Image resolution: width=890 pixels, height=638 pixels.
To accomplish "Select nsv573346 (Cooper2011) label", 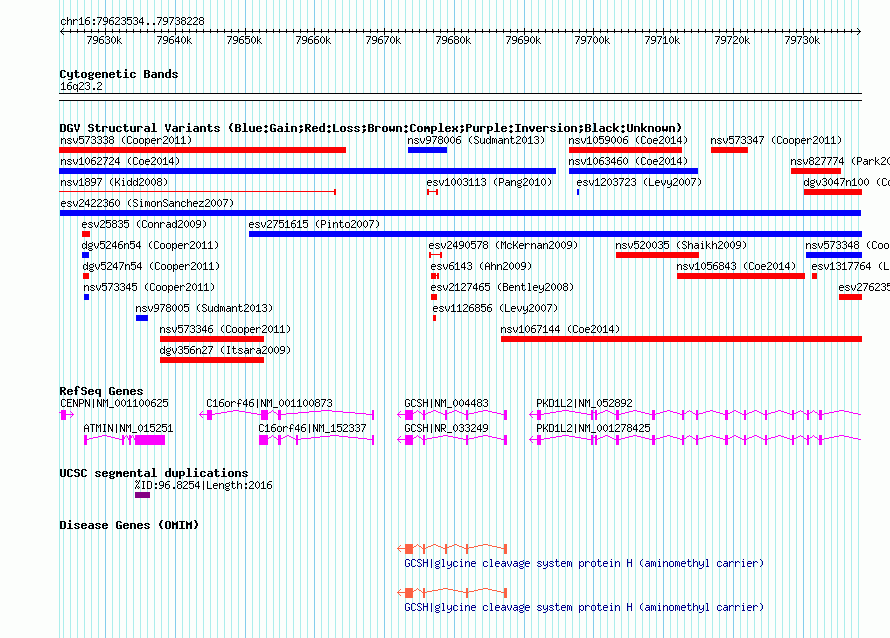I will pyautogui.click(x=225, y=329).
